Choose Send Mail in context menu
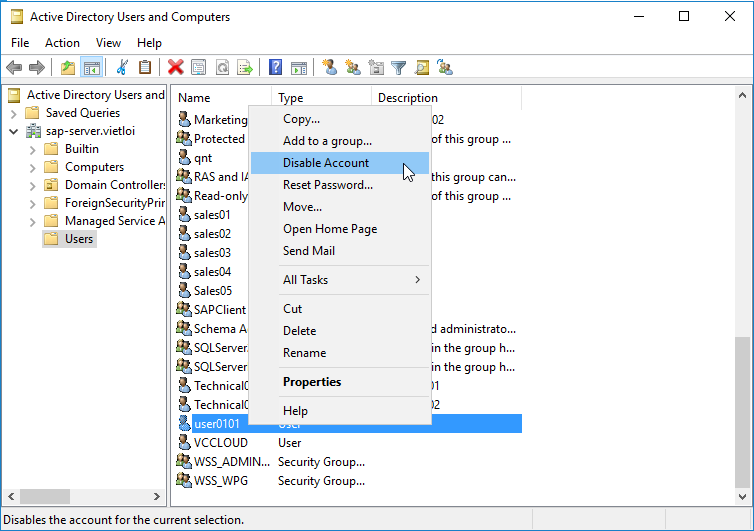 pos(339,251)
